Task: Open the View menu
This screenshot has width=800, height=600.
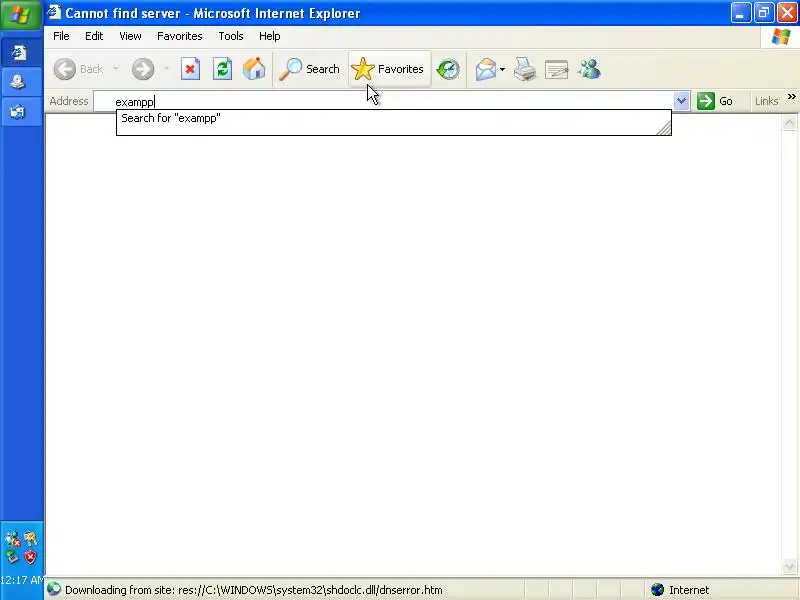Action: (x=130, y=36)
